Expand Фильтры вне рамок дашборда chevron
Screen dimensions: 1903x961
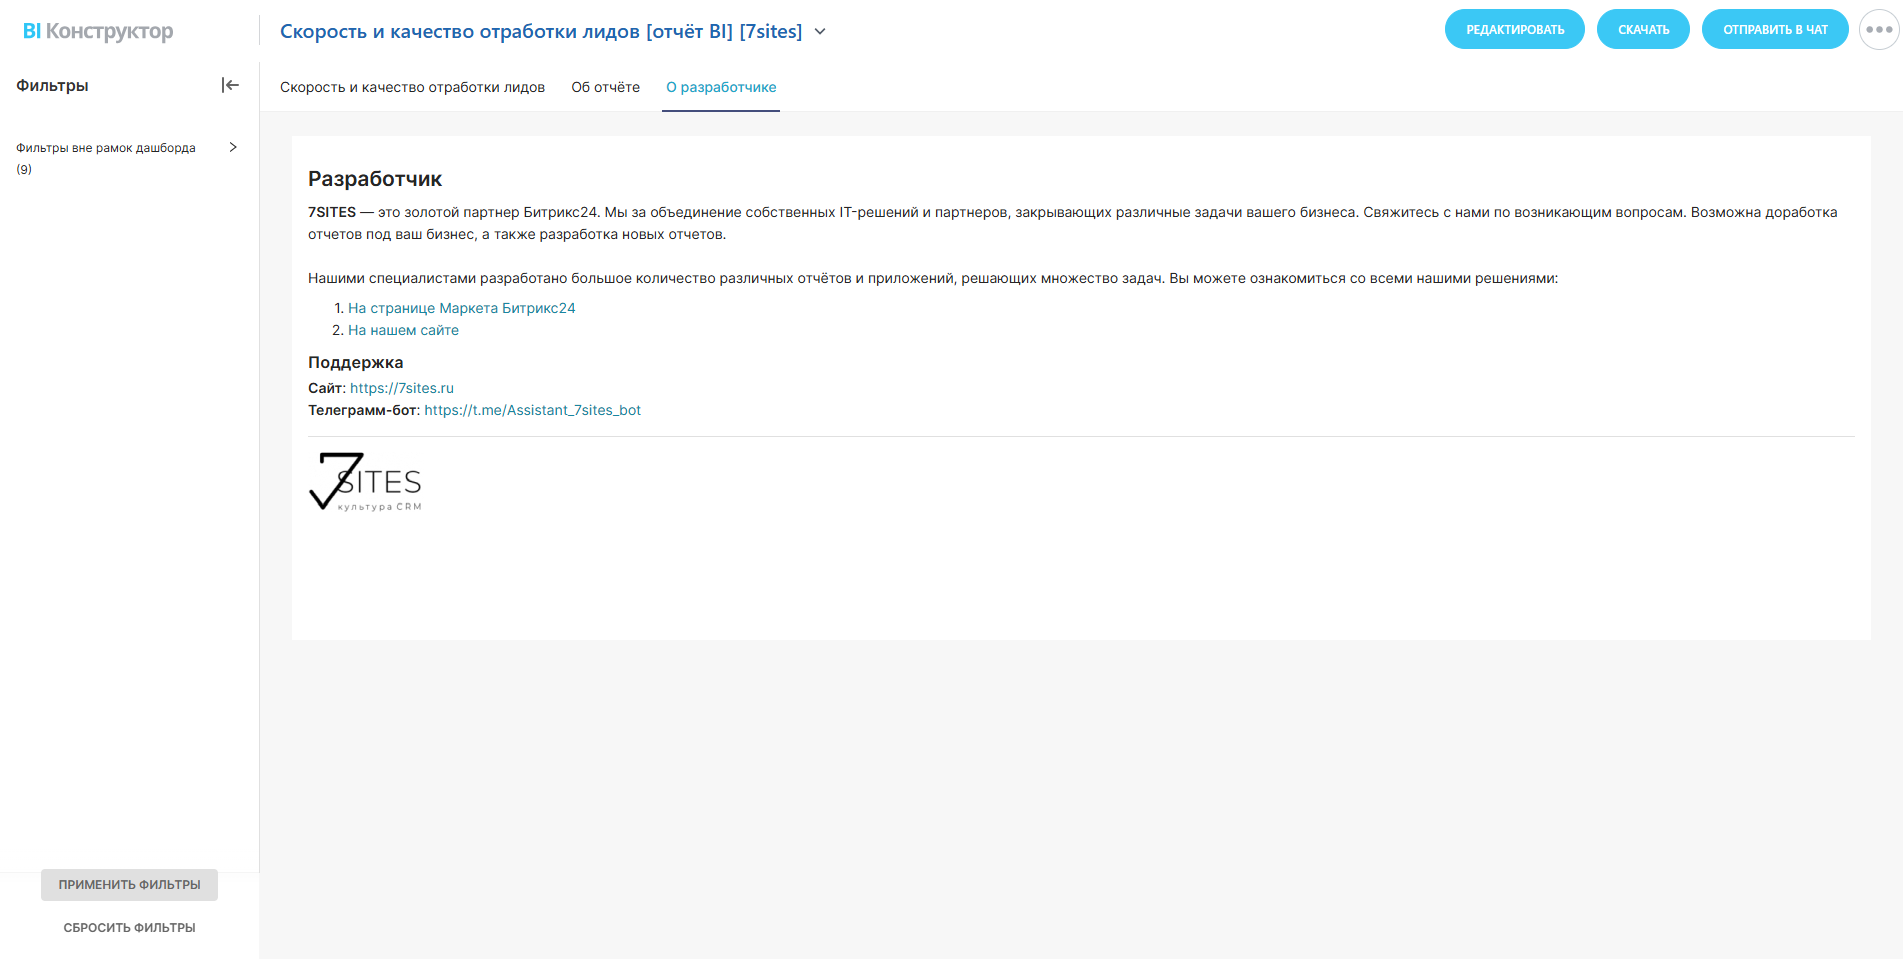point(233,148)
